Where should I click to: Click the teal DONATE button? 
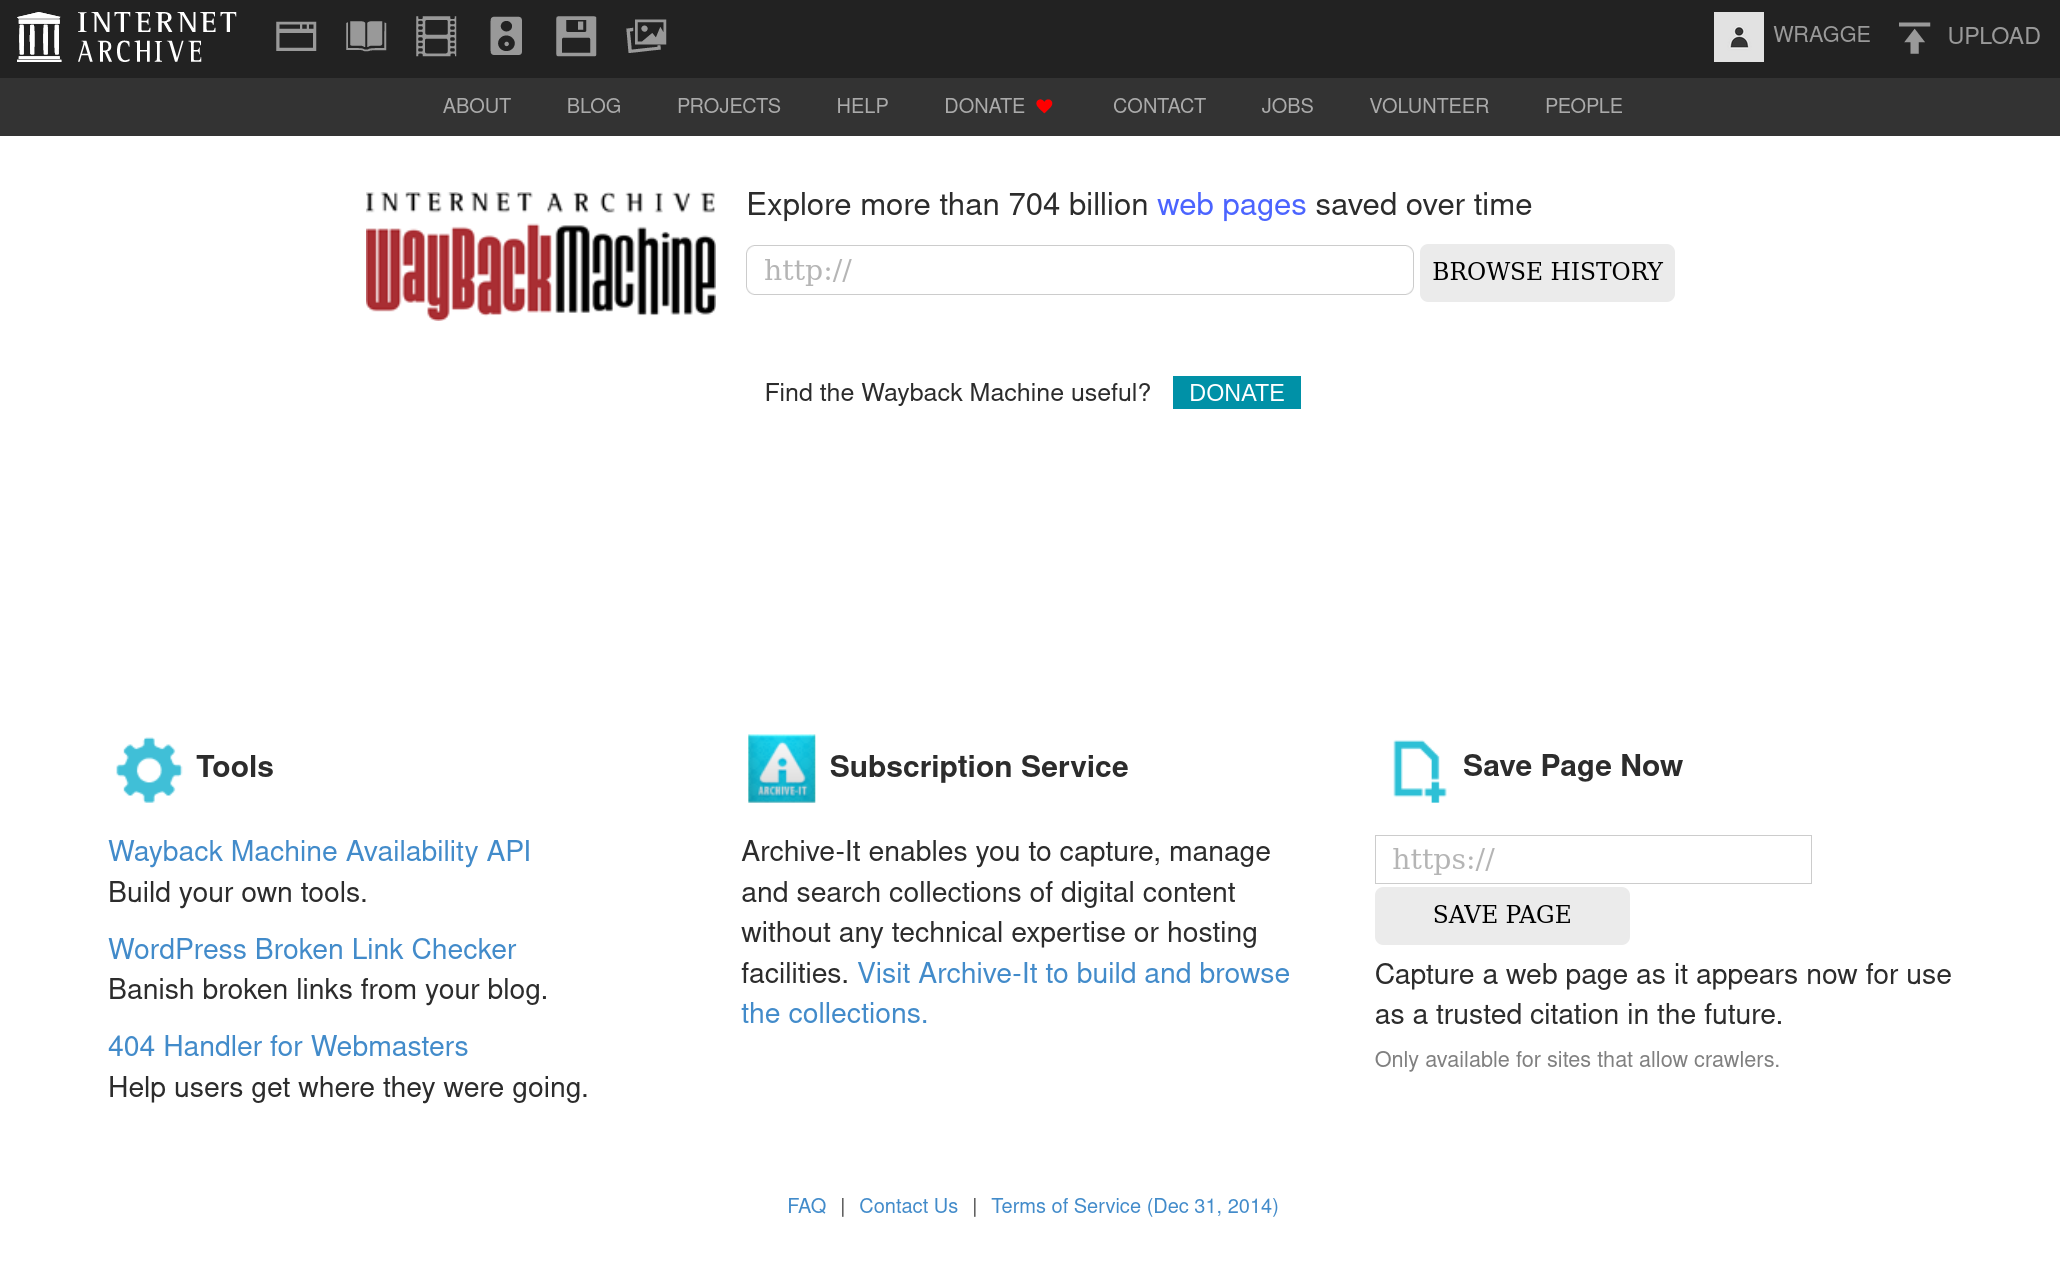(x=1236, y=393)
